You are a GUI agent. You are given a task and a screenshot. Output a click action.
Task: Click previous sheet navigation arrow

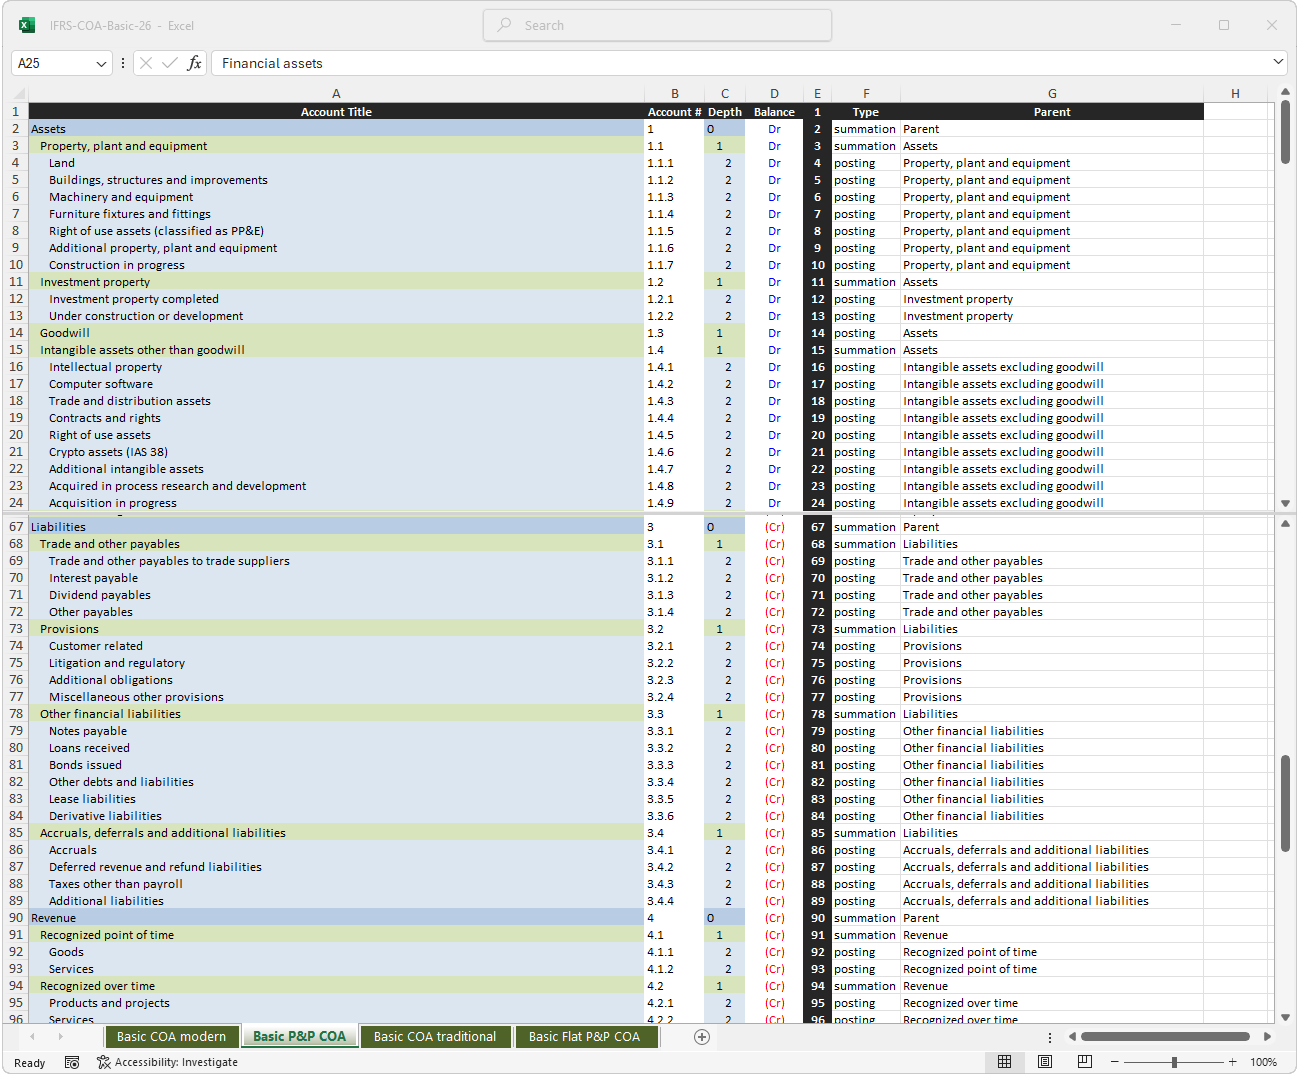[33, 1037]
